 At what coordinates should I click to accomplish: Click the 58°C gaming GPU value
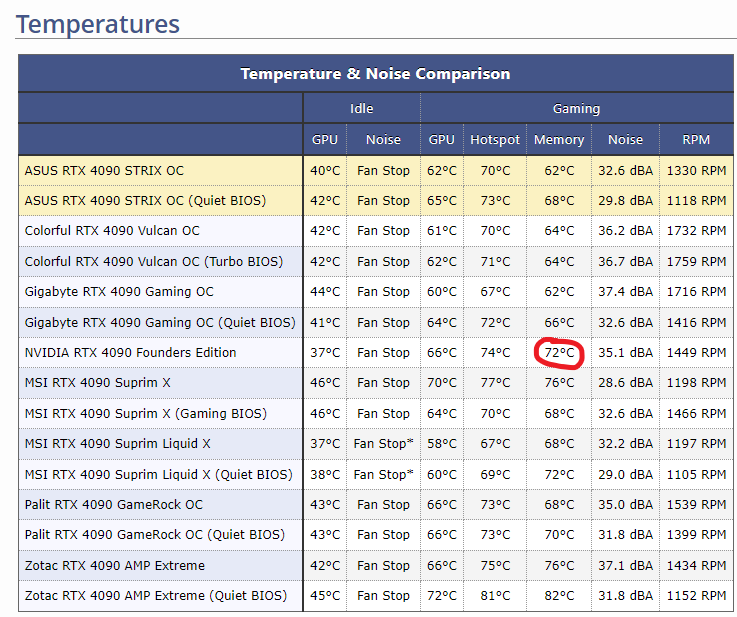coord(441,444)
